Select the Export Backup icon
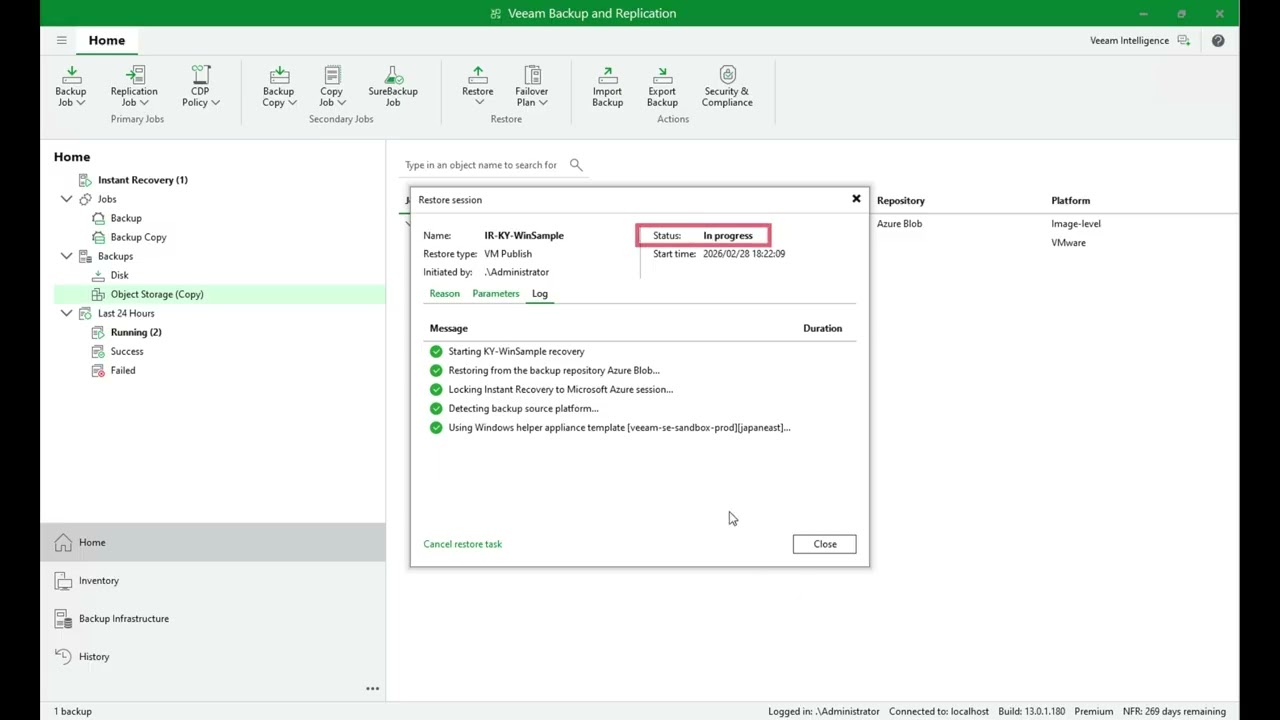 point(662,87)
